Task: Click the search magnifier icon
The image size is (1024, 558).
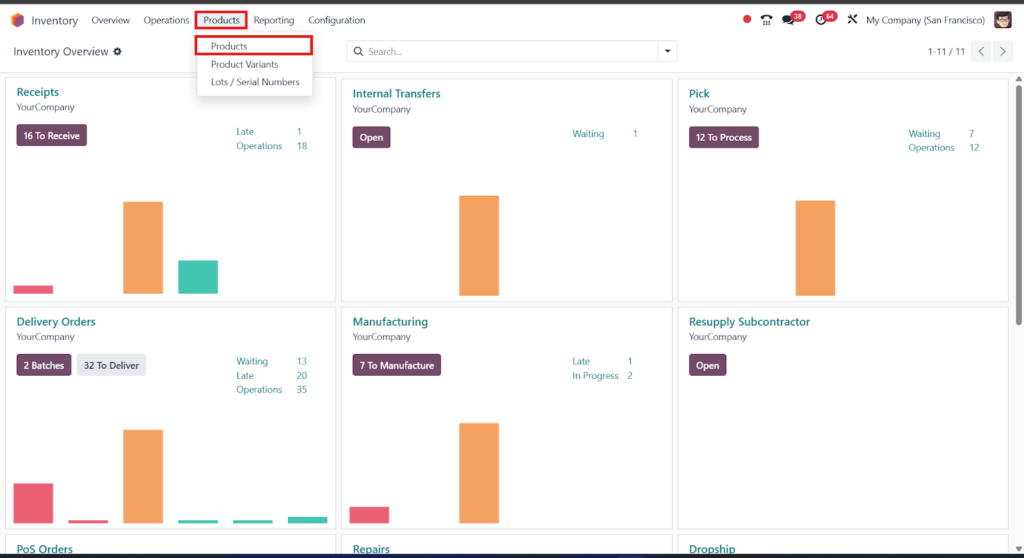Action: (x=359, y=51)
